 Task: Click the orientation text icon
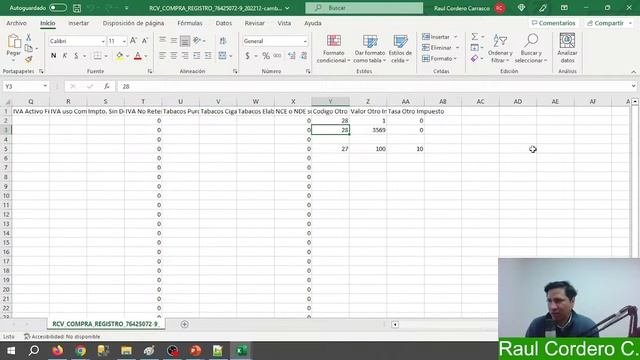click(197, 40)
